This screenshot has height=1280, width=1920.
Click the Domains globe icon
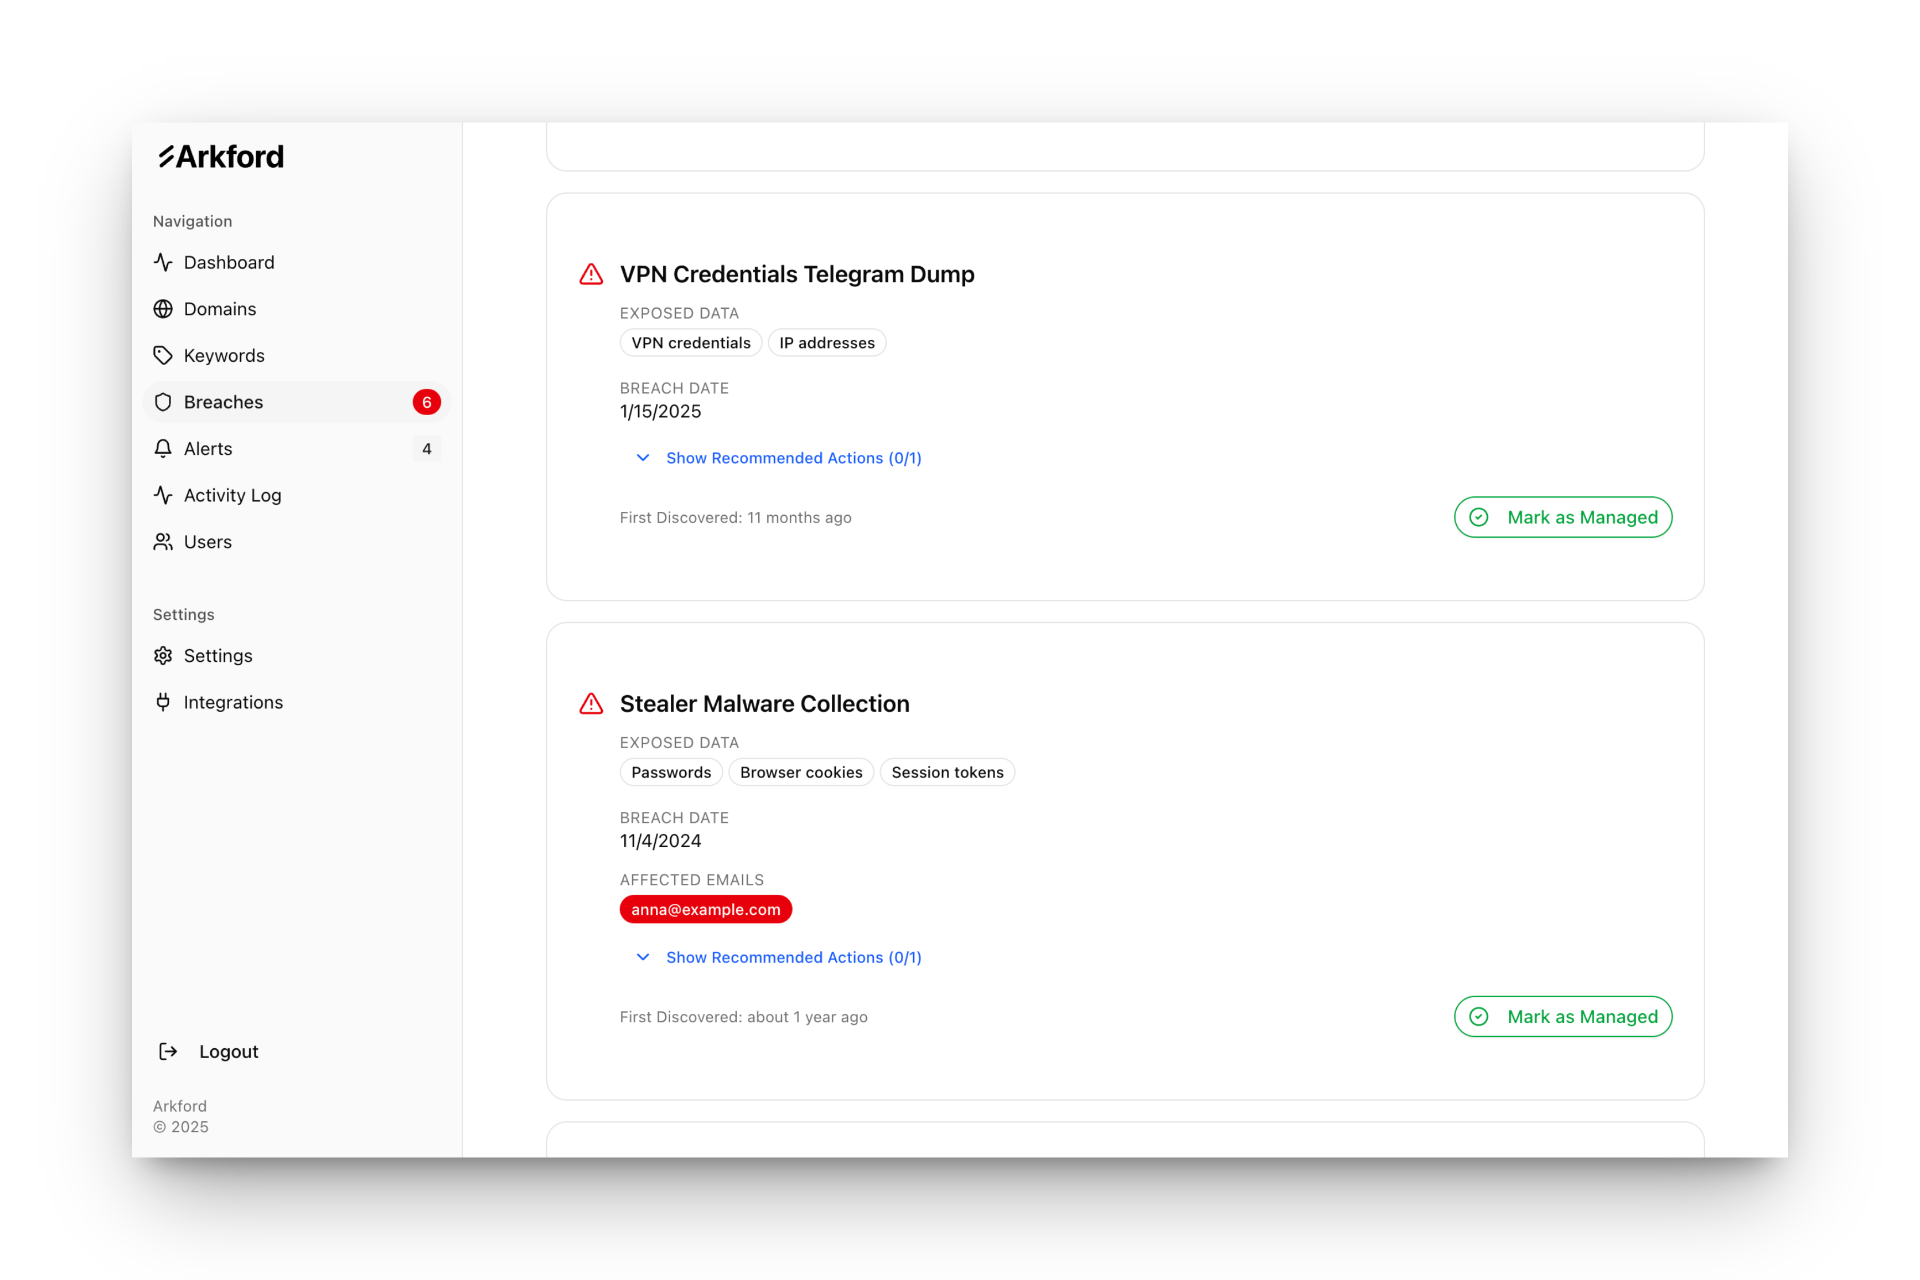(163, 309)
